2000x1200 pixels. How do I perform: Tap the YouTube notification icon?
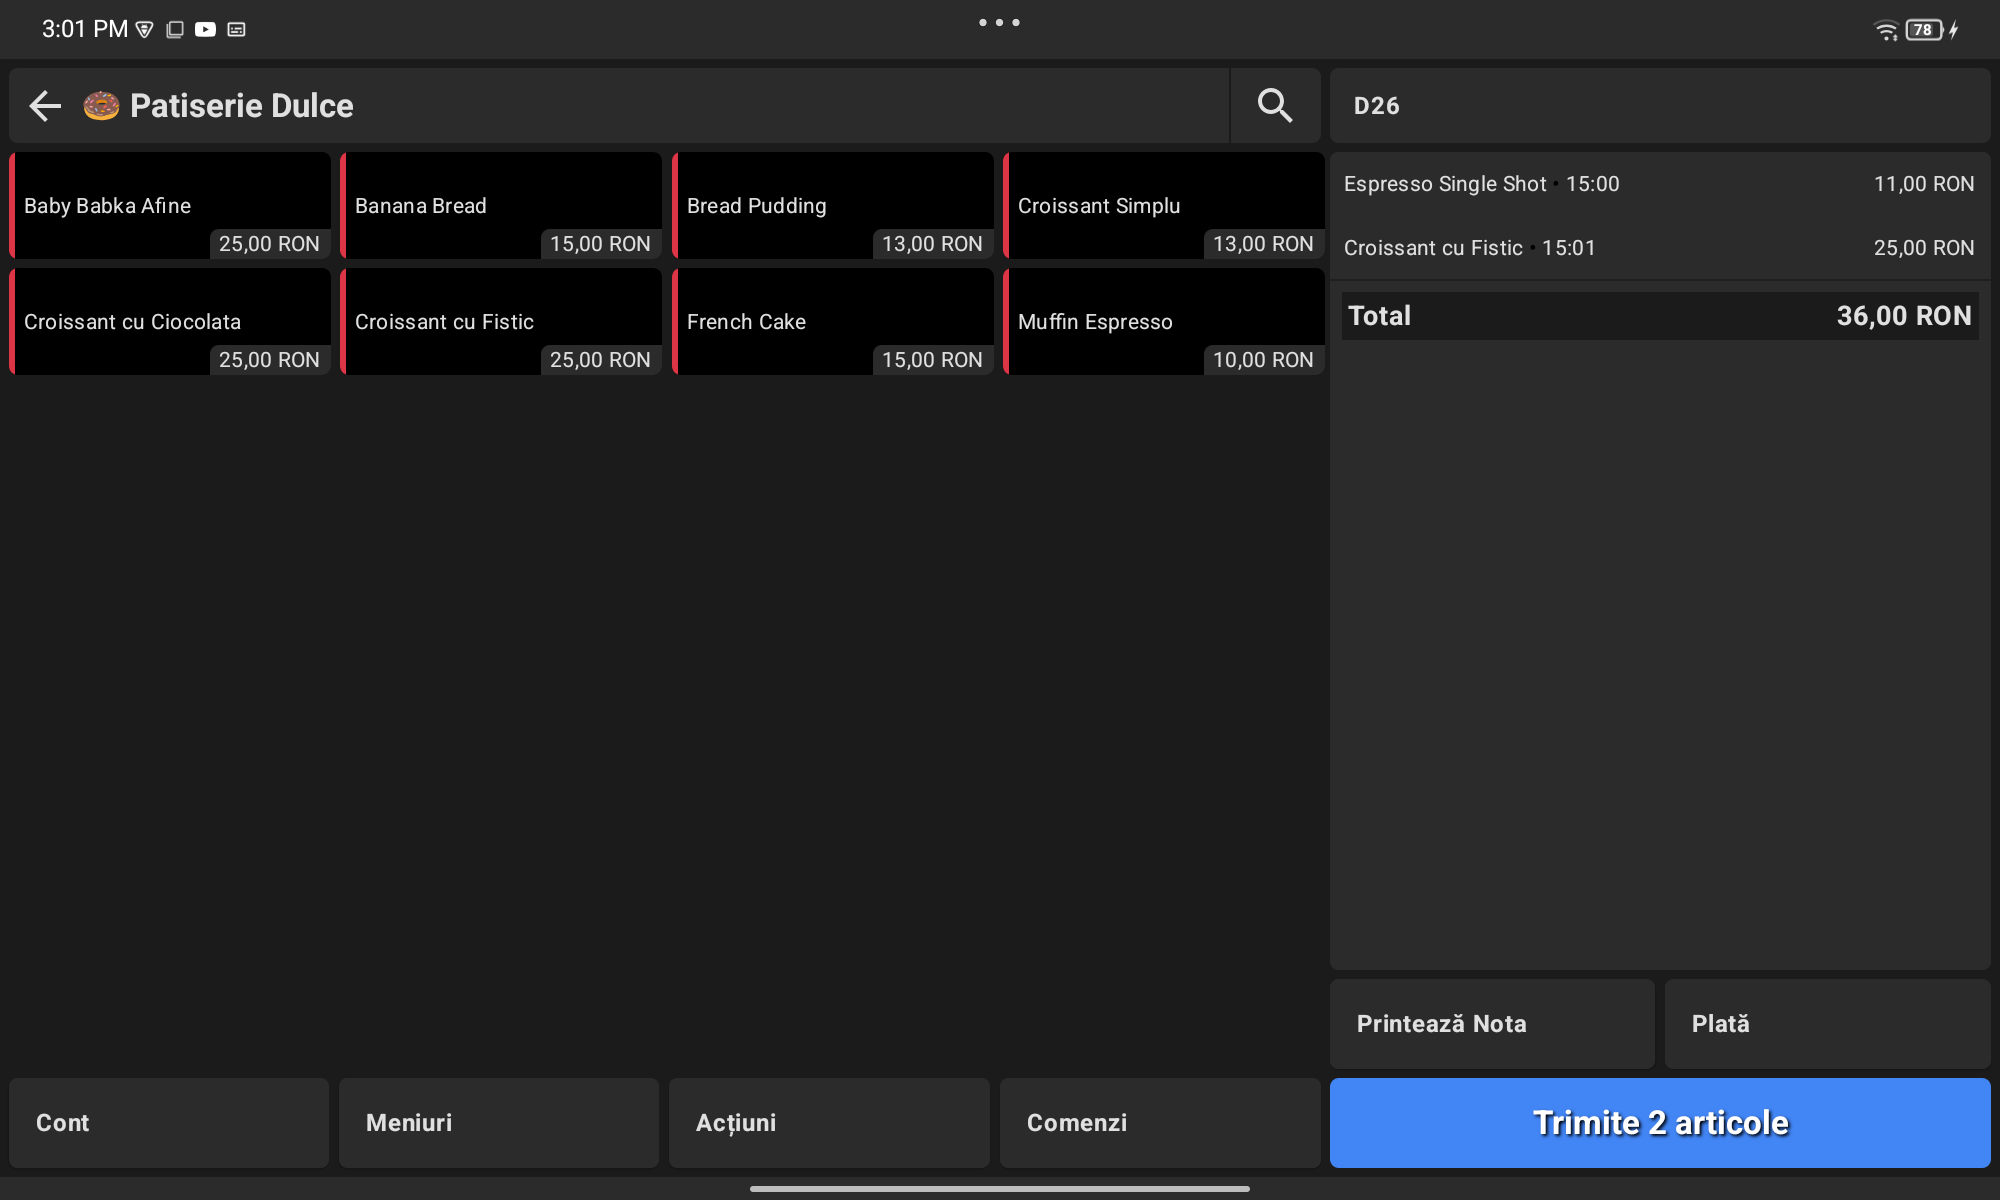205,30
